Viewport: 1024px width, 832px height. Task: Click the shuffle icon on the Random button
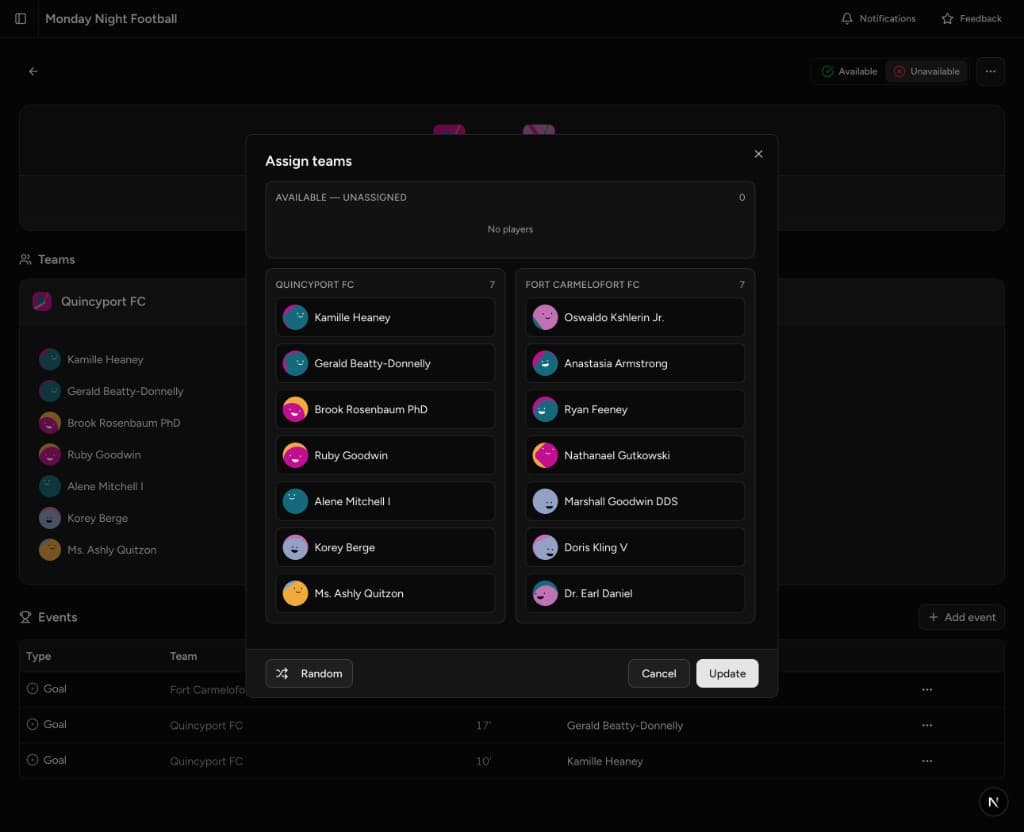pos(282,673)
